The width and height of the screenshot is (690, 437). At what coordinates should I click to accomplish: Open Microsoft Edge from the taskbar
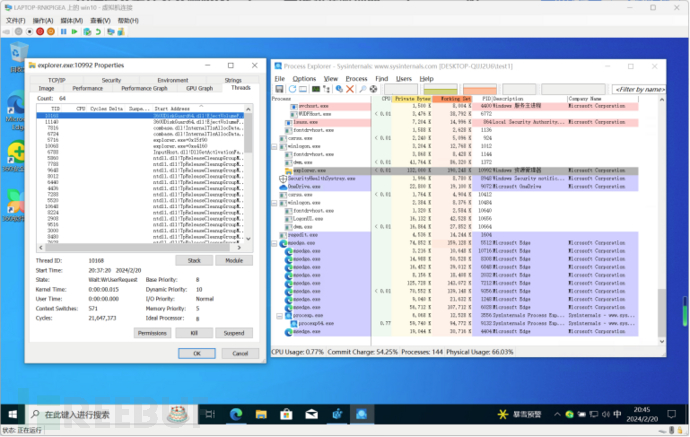237,413
